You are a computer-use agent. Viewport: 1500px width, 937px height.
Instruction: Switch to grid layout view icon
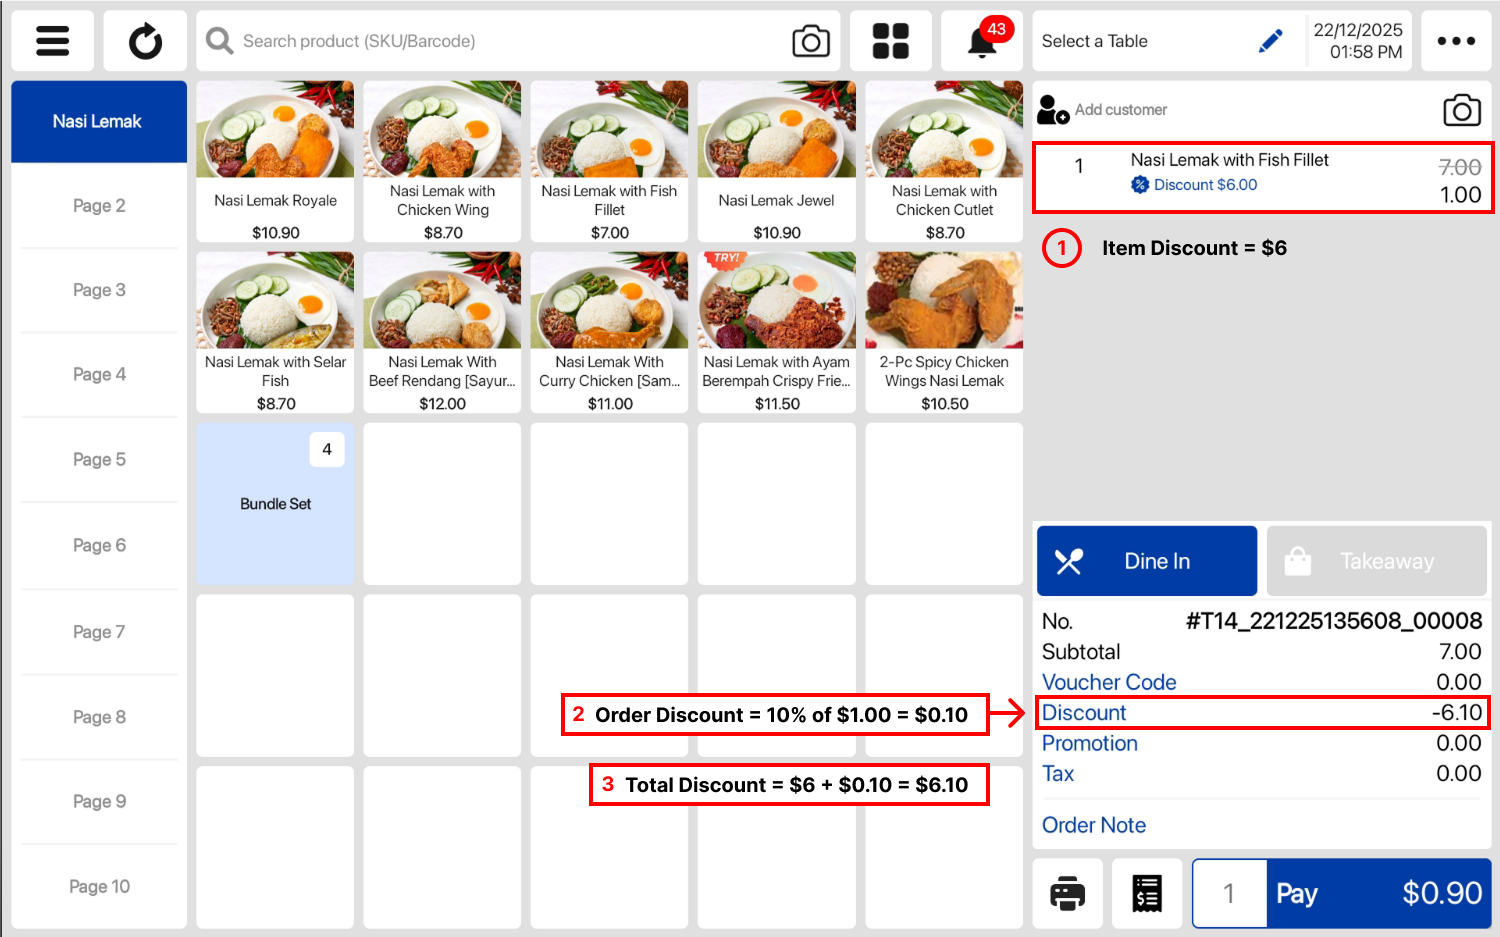[890, 41]
